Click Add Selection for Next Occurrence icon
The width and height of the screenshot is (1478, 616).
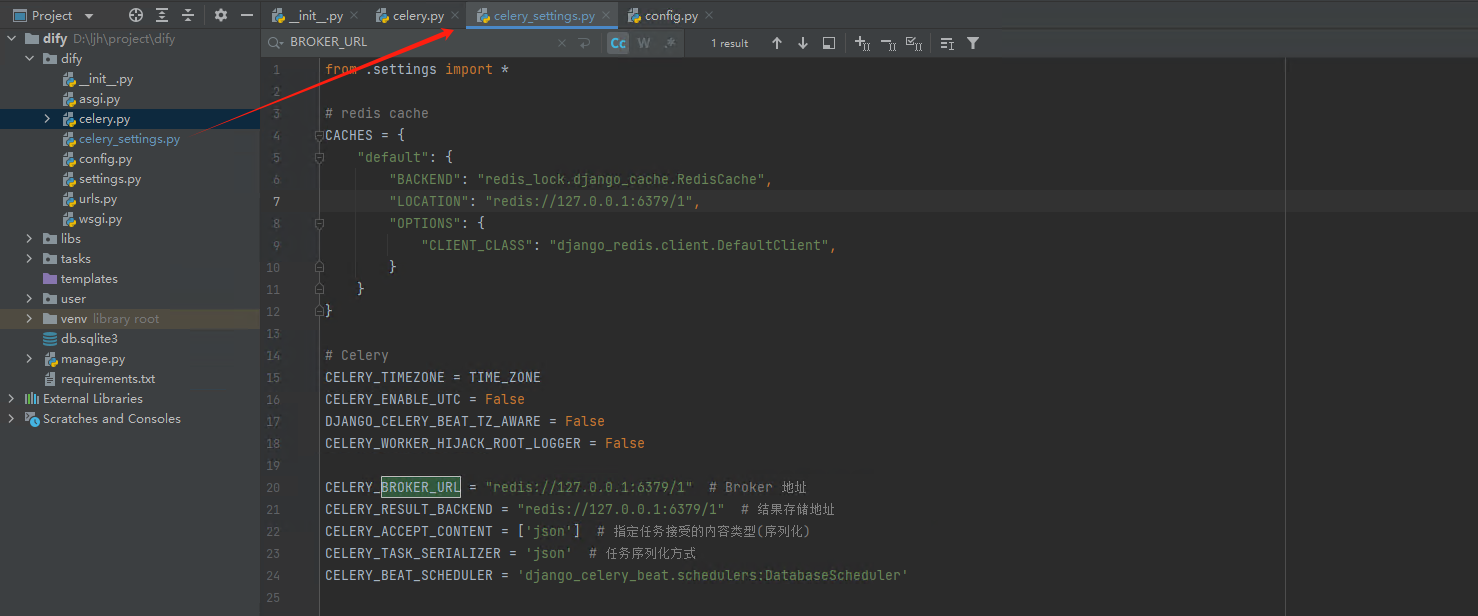(861, 43)
